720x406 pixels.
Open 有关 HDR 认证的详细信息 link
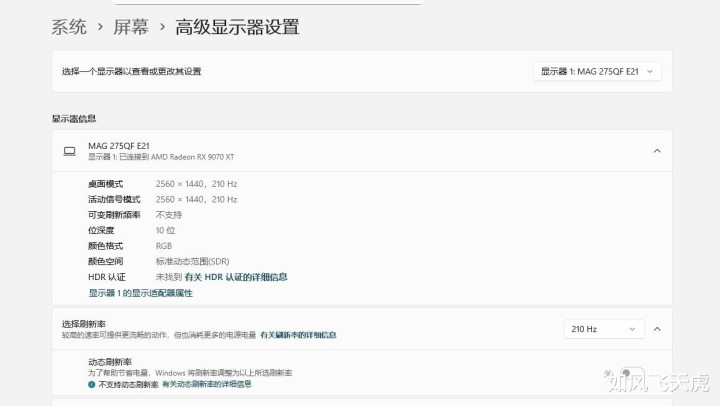(x=236, y=277)
